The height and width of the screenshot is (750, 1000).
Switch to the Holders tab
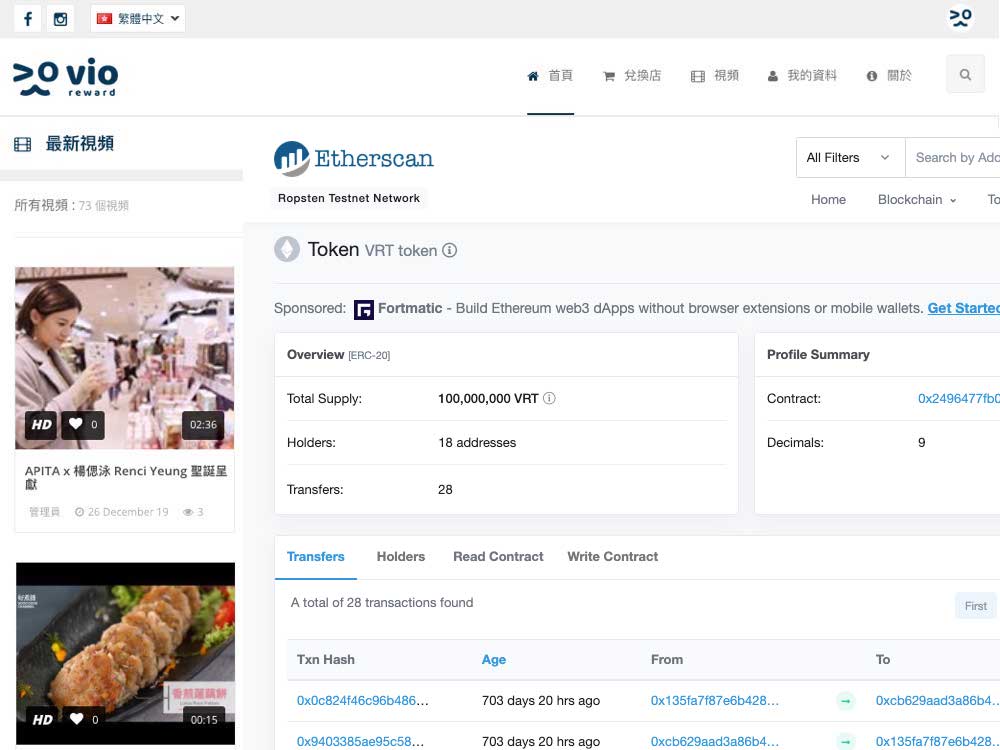tap(401, 557)
